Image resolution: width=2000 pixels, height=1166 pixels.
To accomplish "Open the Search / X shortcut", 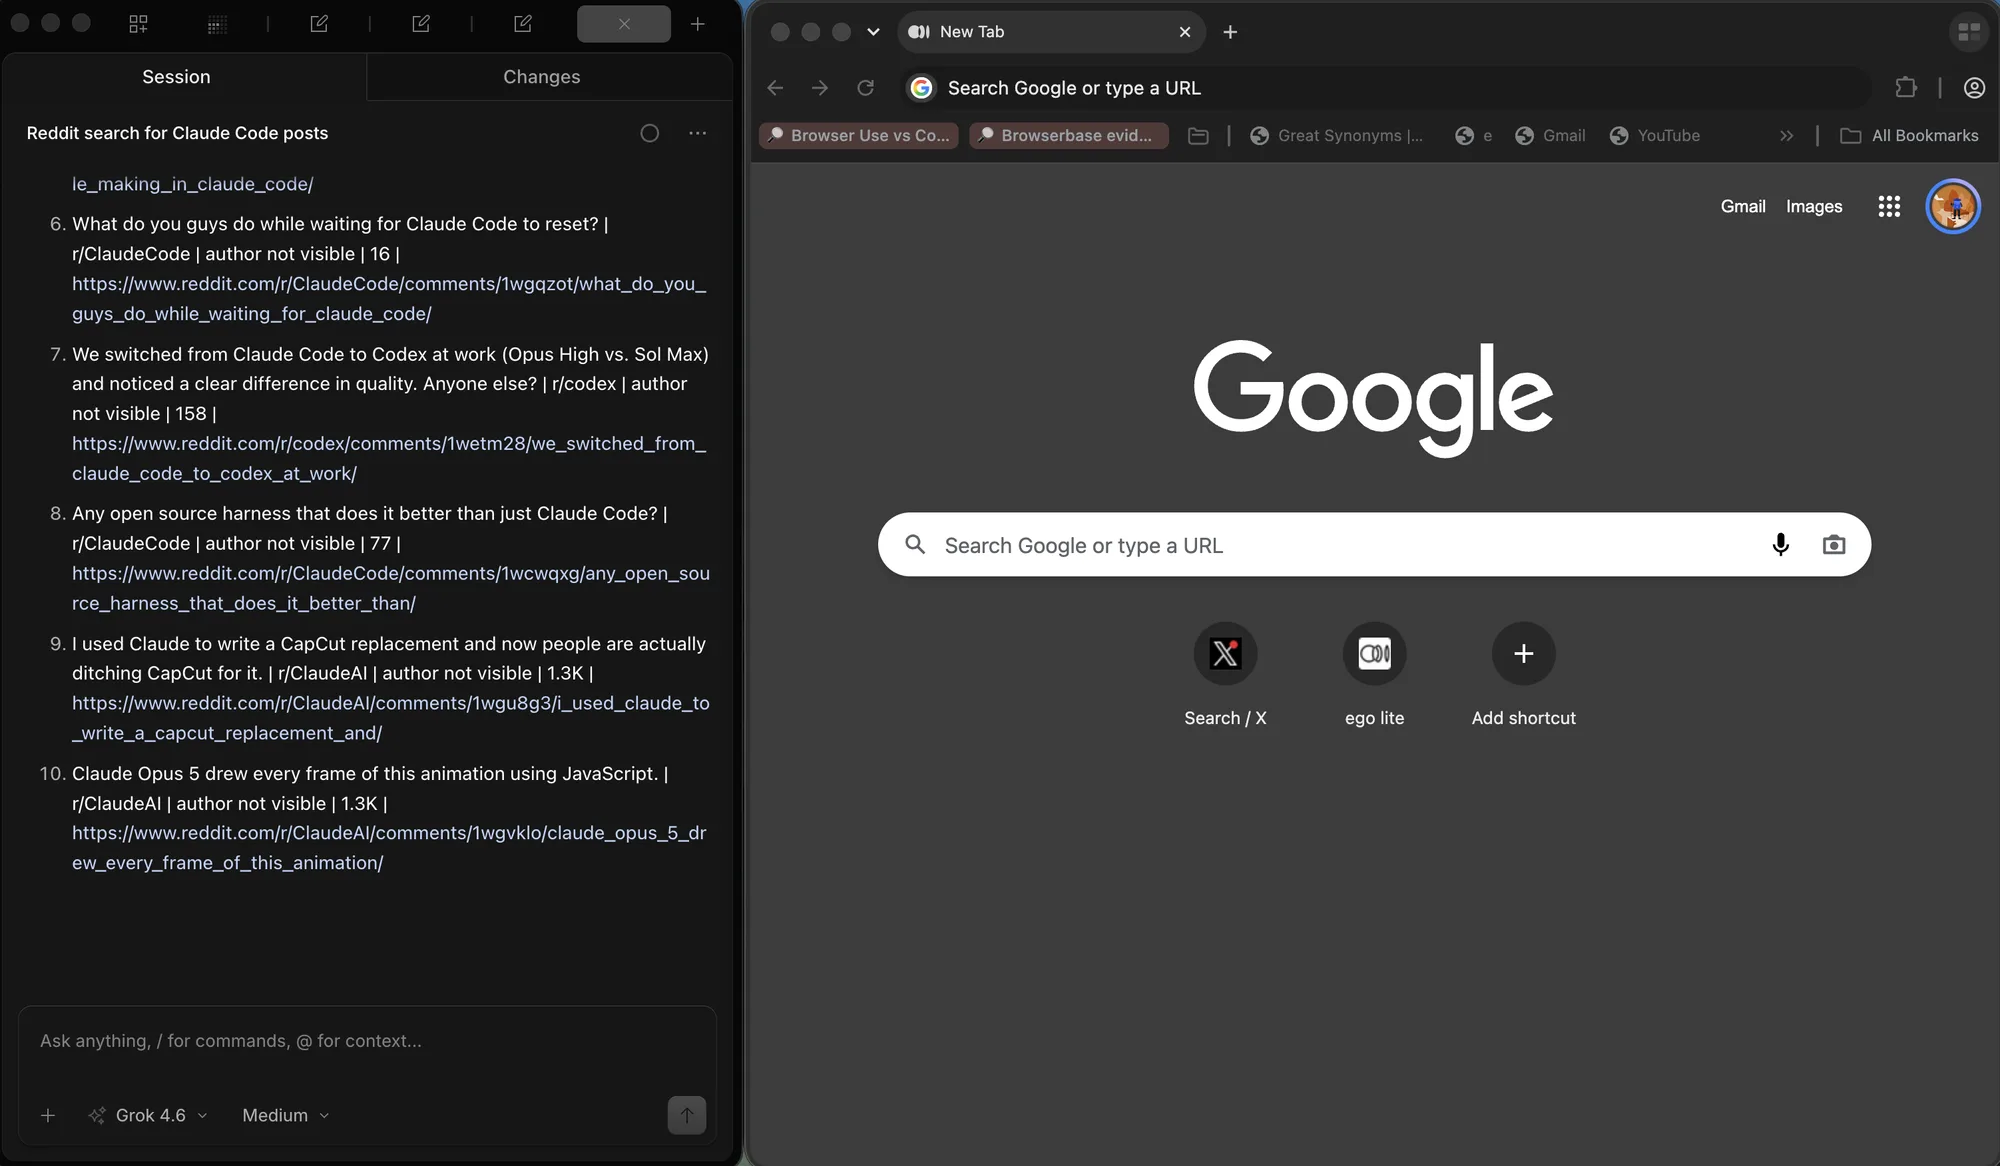I will click(x=1225, y=675).
